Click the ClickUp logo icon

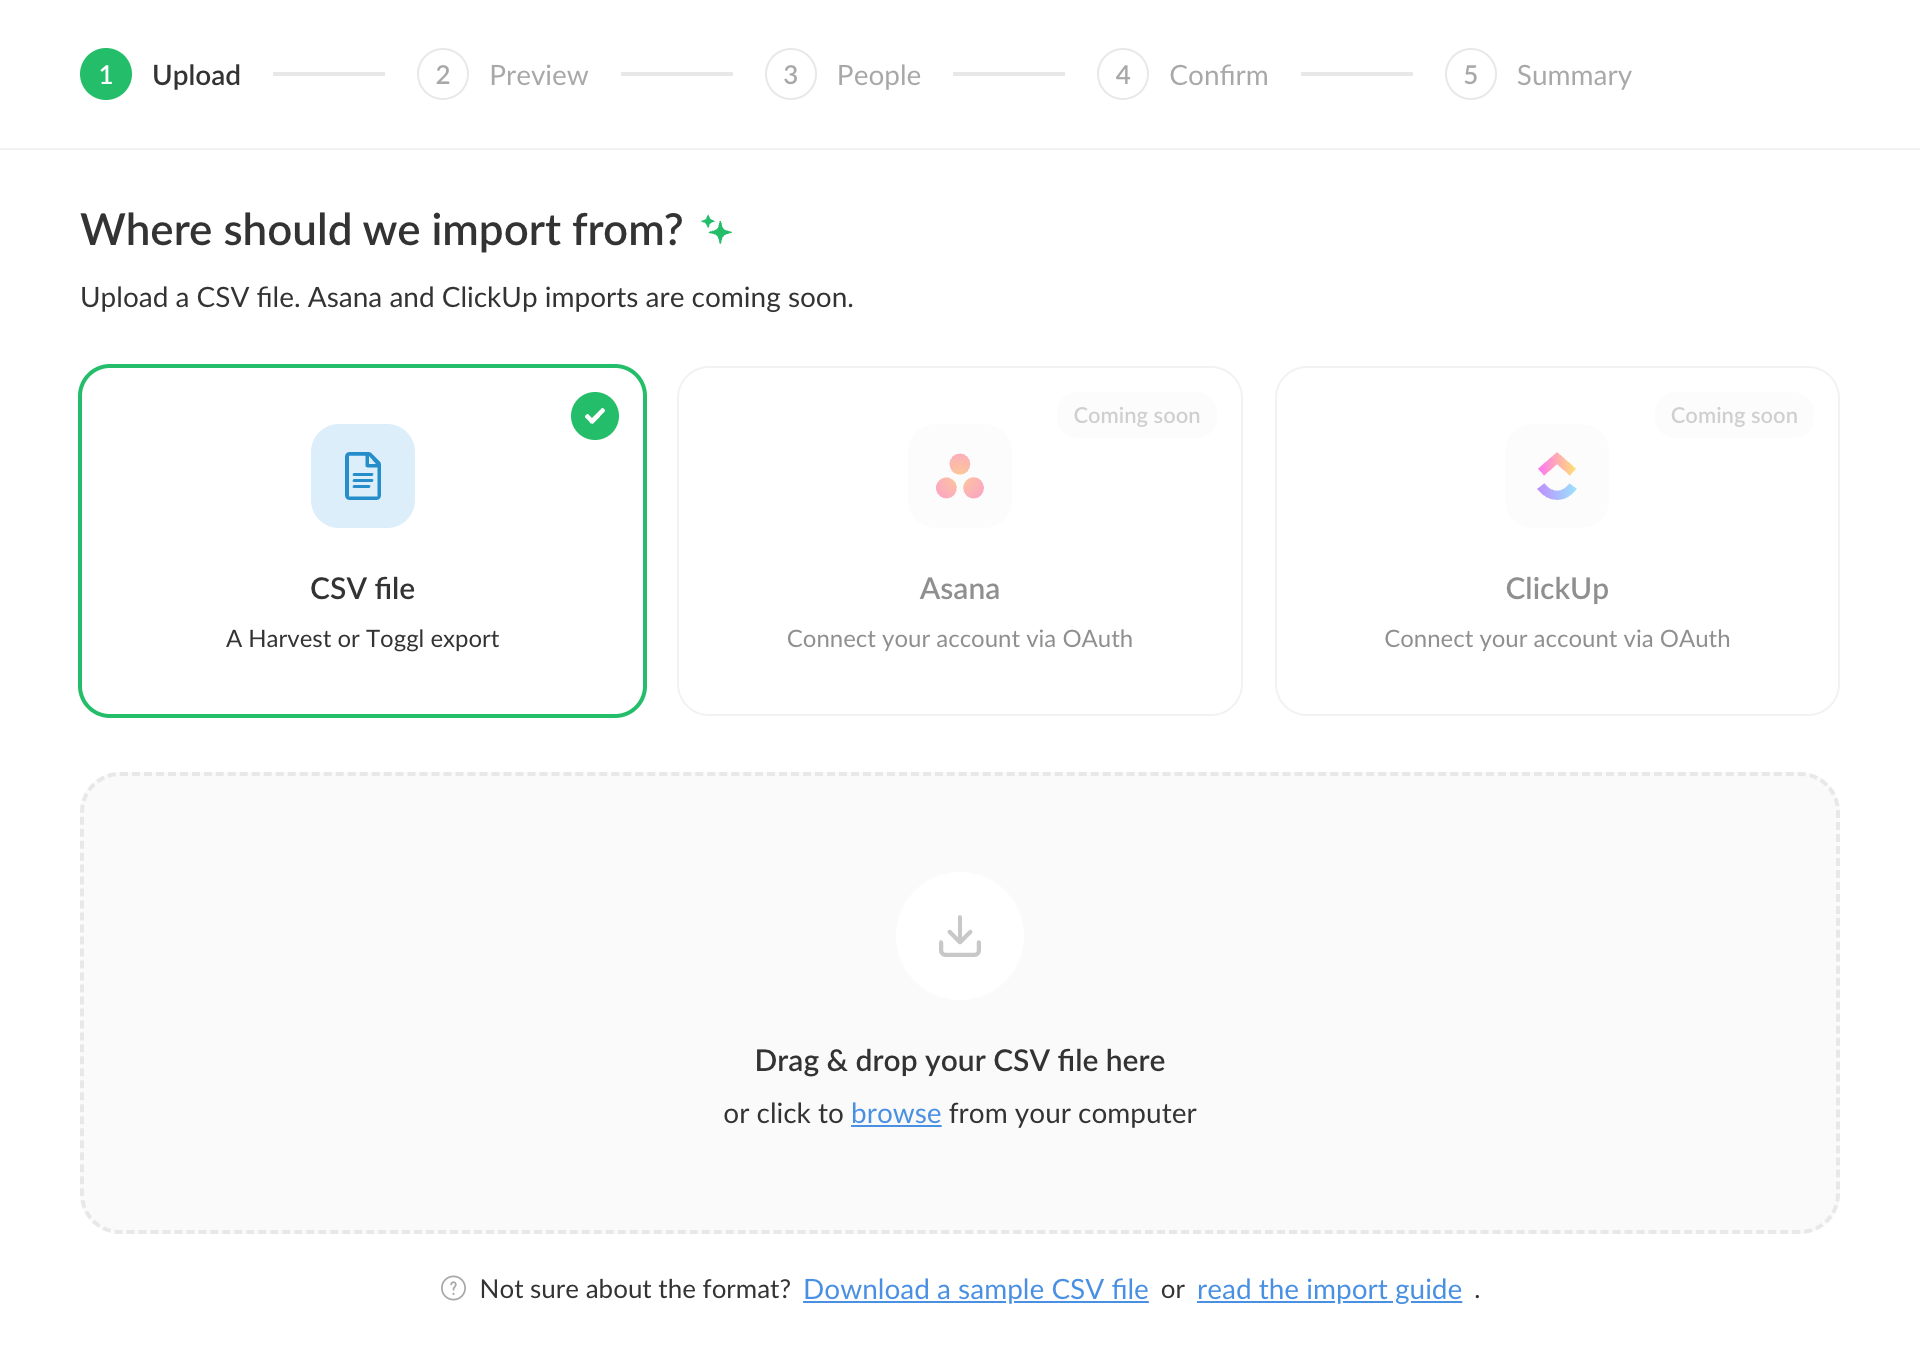click(x=1557, y=476)
